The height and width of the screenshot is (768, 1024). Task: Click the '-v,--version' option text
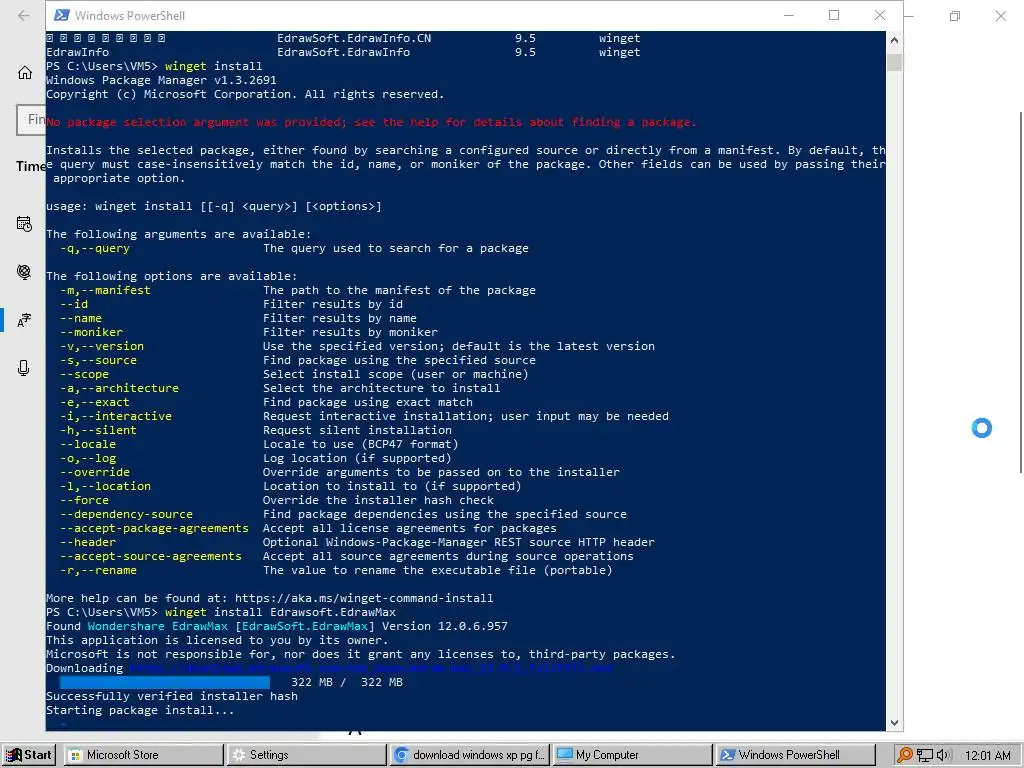pos(102,346)
